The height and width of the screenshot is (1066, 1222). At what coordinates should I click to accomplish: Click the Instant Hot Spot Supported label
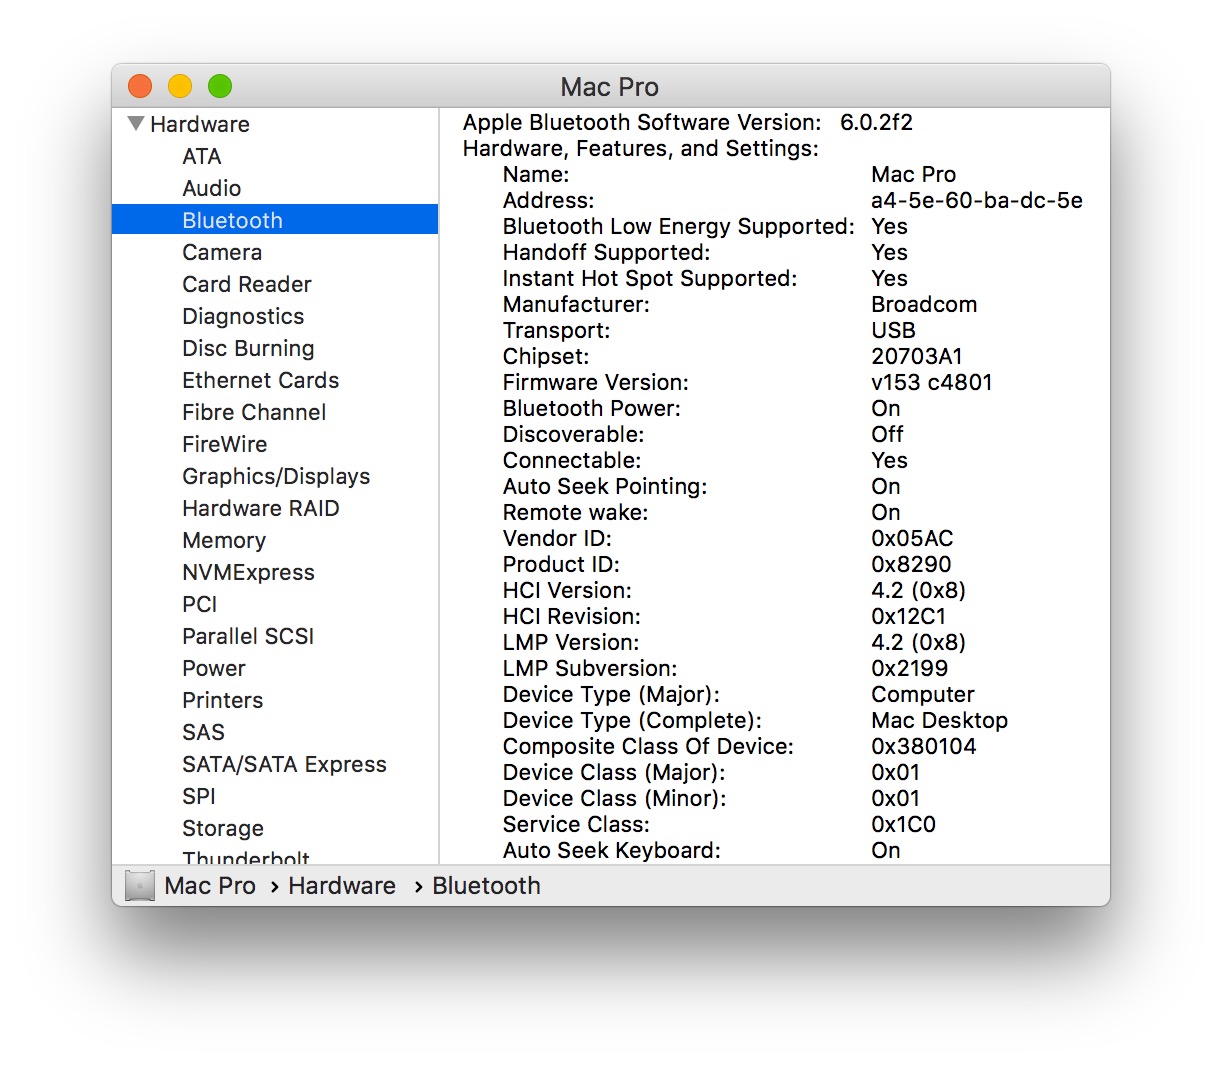(x=650, y=278)
